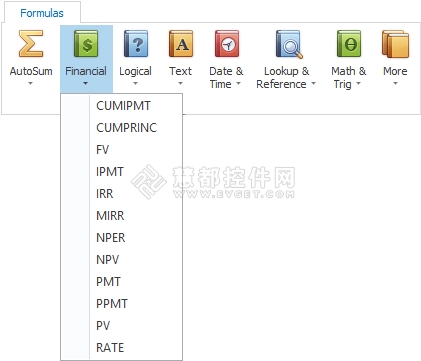Pick NPER in the function list
This screenshot has height=361, width=421.
121,238
